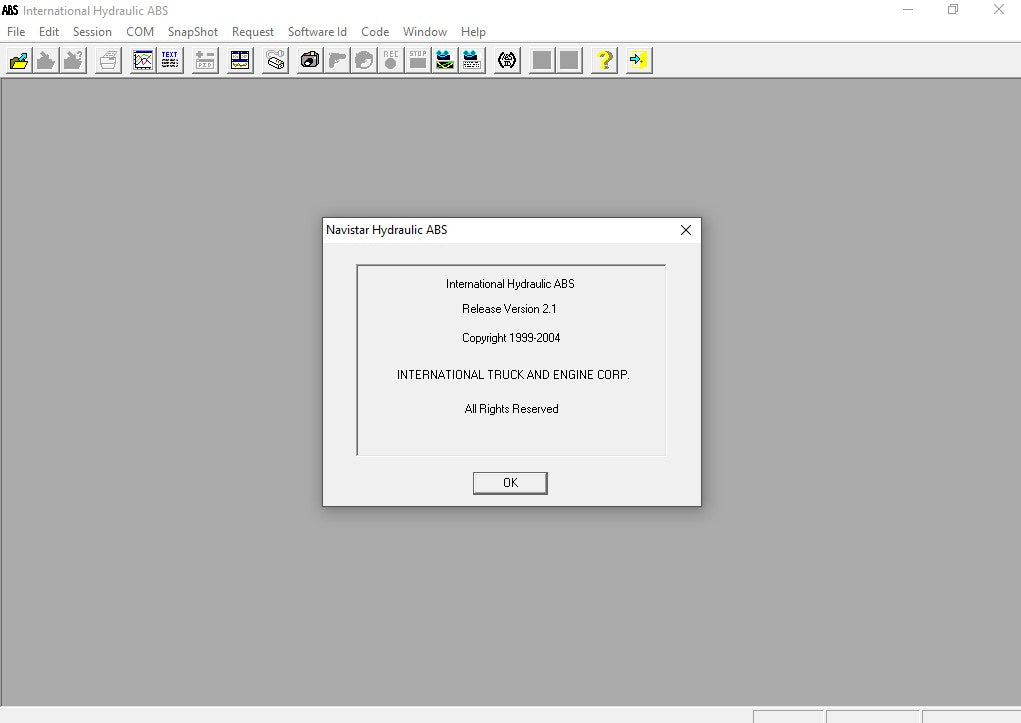Open the COM menu
This screenshot has height=723, width=1021.
click(140, 32)
